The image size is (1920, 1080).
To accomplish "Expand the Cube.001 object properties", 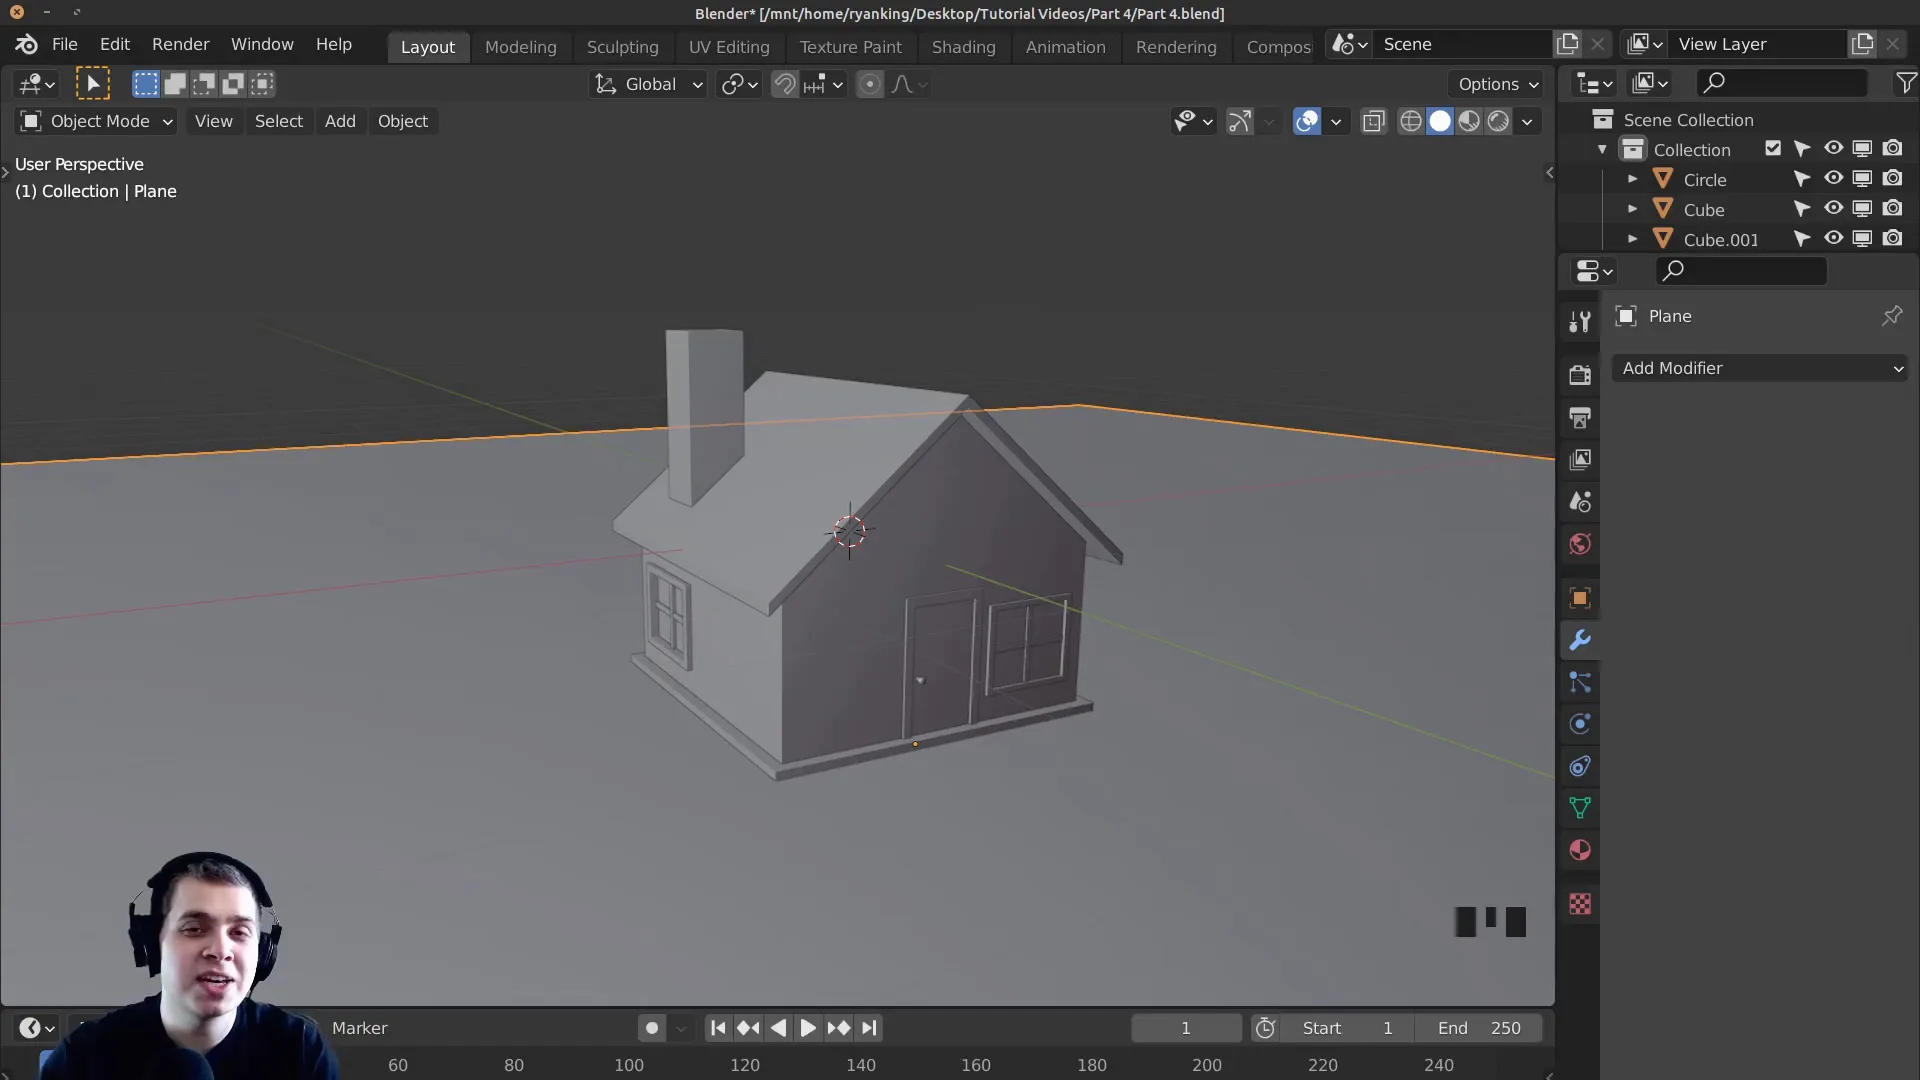I will [1631, 237].
